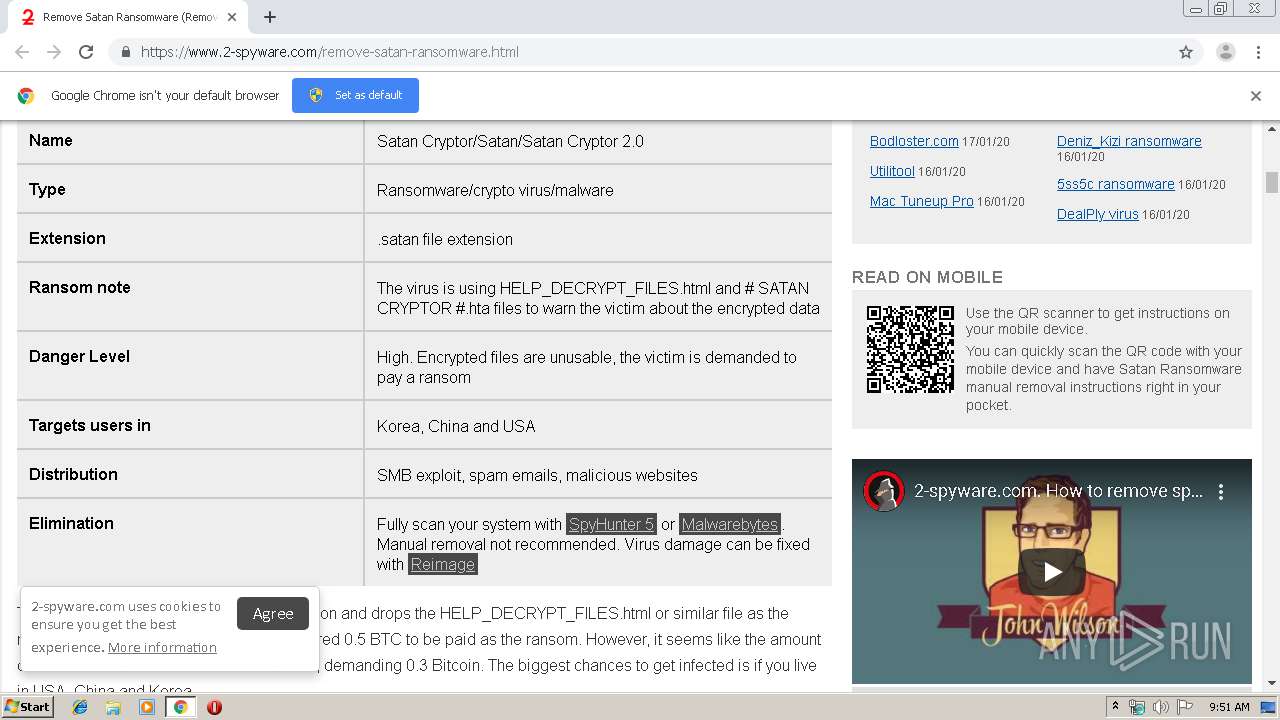The image size is (1280, 720).
Task: Open the DealPly virus link
Action: [1097, 214]
